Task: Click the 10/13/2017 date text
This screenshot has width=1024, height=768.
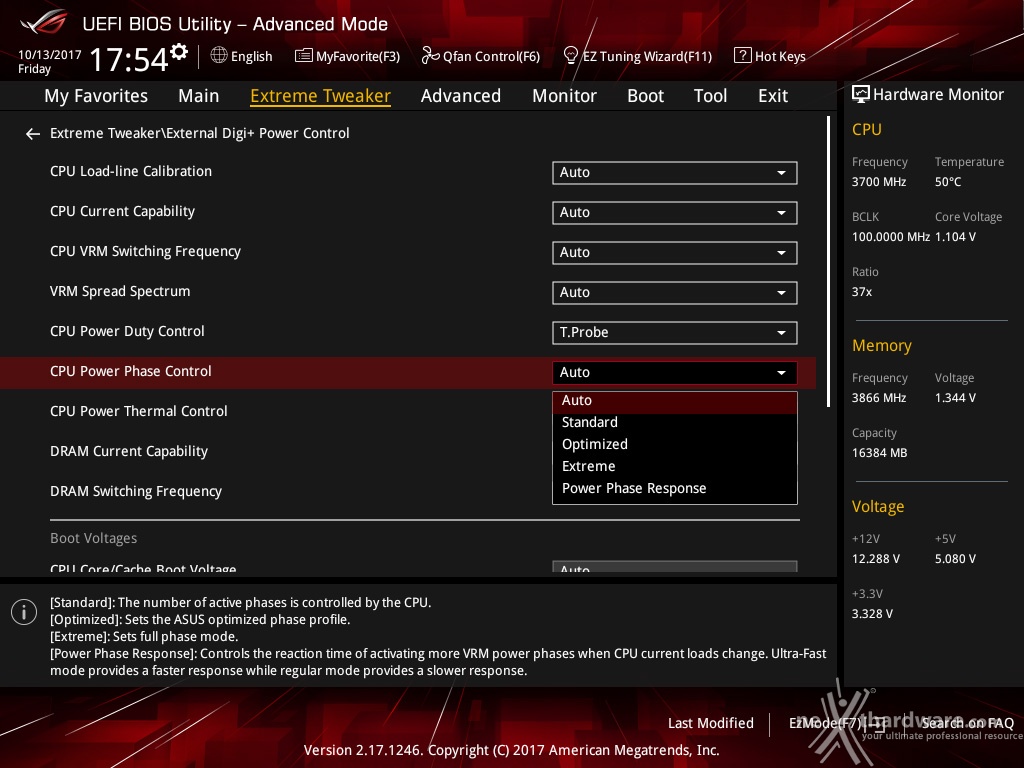Action: pyautogui.click(x=50, y=55)
